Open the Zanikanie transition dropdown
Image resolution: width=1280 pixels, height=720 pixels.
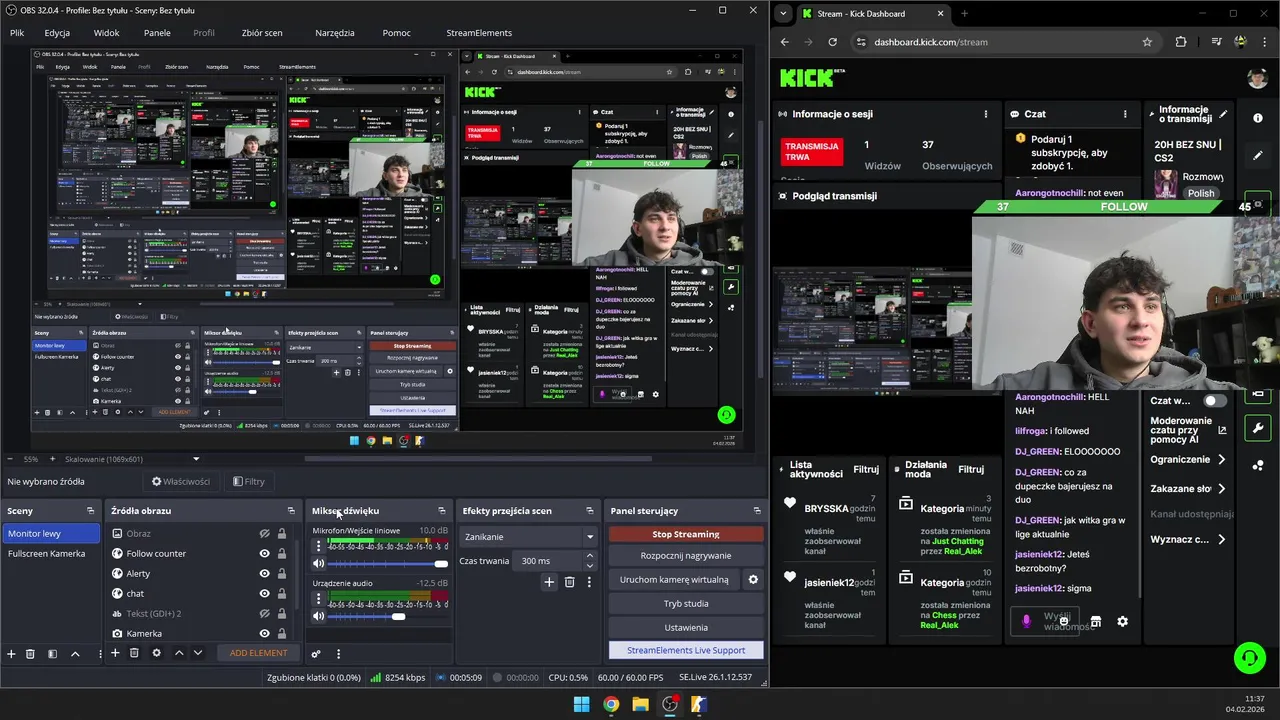tap(528, 537)
